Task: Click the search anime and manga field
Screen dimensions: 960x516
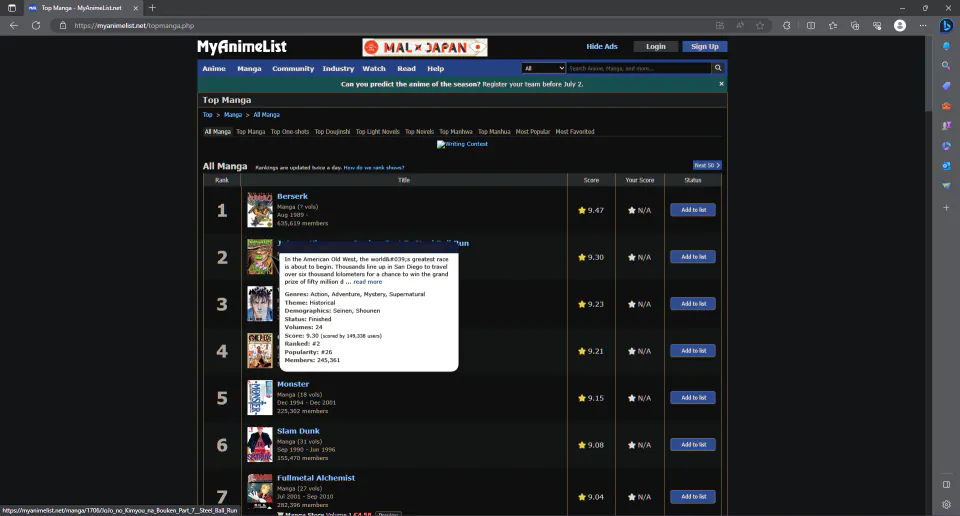Action: coord(639,68)
